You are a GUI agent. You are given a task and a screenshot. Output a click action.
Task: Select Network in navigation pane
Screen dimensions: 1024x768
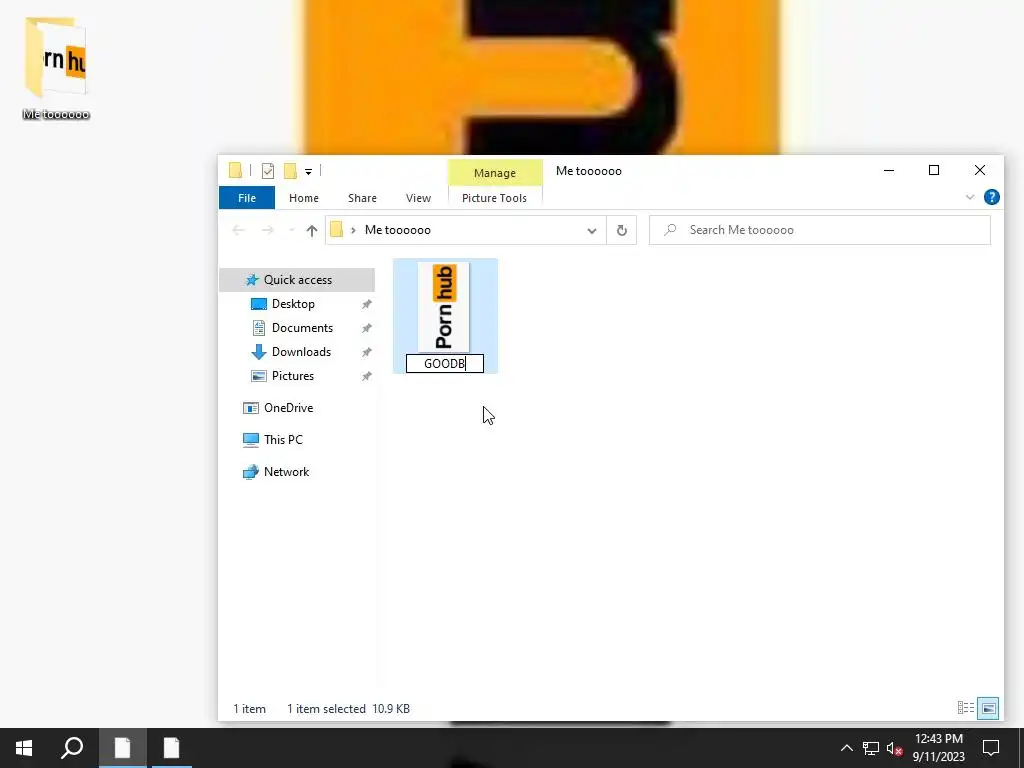(x=286, y=472)
